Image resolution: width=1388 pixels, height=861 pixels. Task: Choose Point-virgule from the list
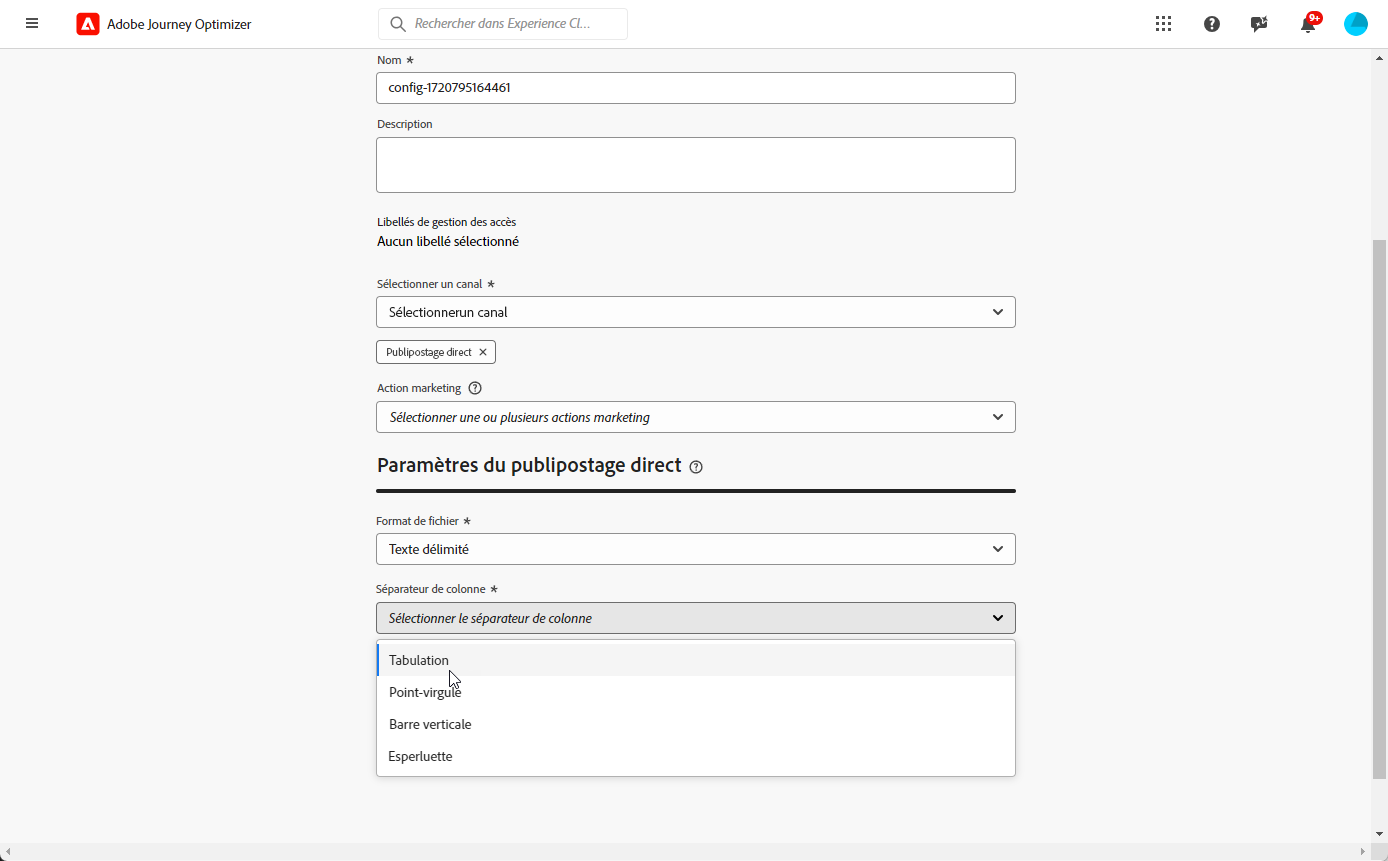click(425, 692)
